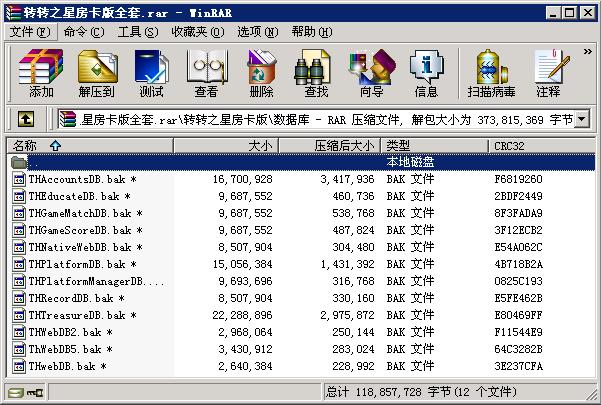This screenshot has width=601, height=405.
Task: Open the Comment (注释) toolbar tool
Action: [548, 73]
